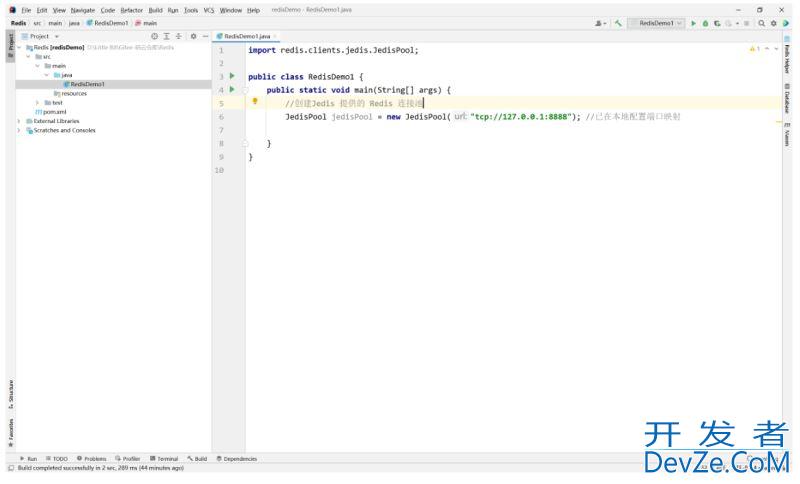Toggle the Structure tool window stripe button
This screenshot has width=800, height=484.
10,394
